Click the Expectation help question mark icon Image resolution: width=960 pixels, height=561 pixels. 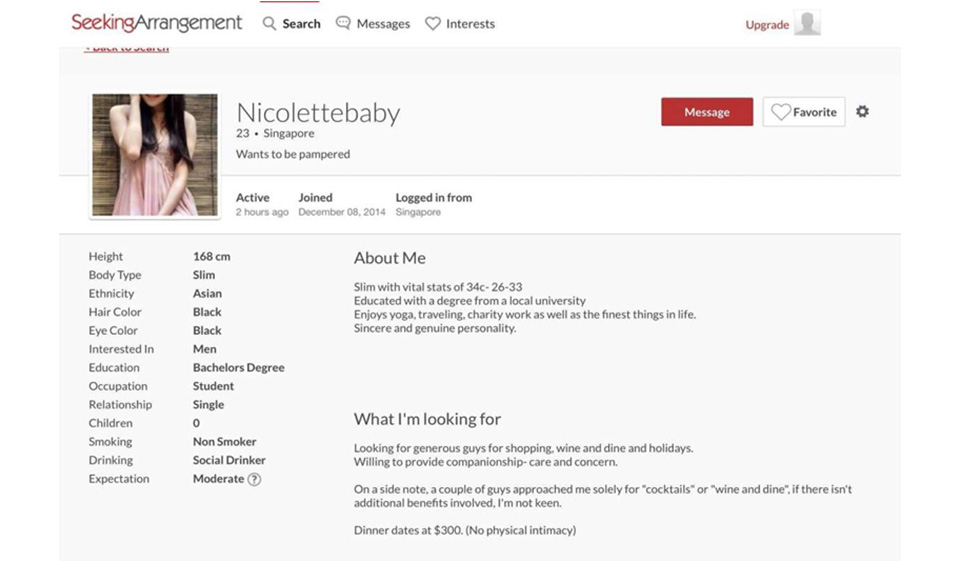(254, 479)
